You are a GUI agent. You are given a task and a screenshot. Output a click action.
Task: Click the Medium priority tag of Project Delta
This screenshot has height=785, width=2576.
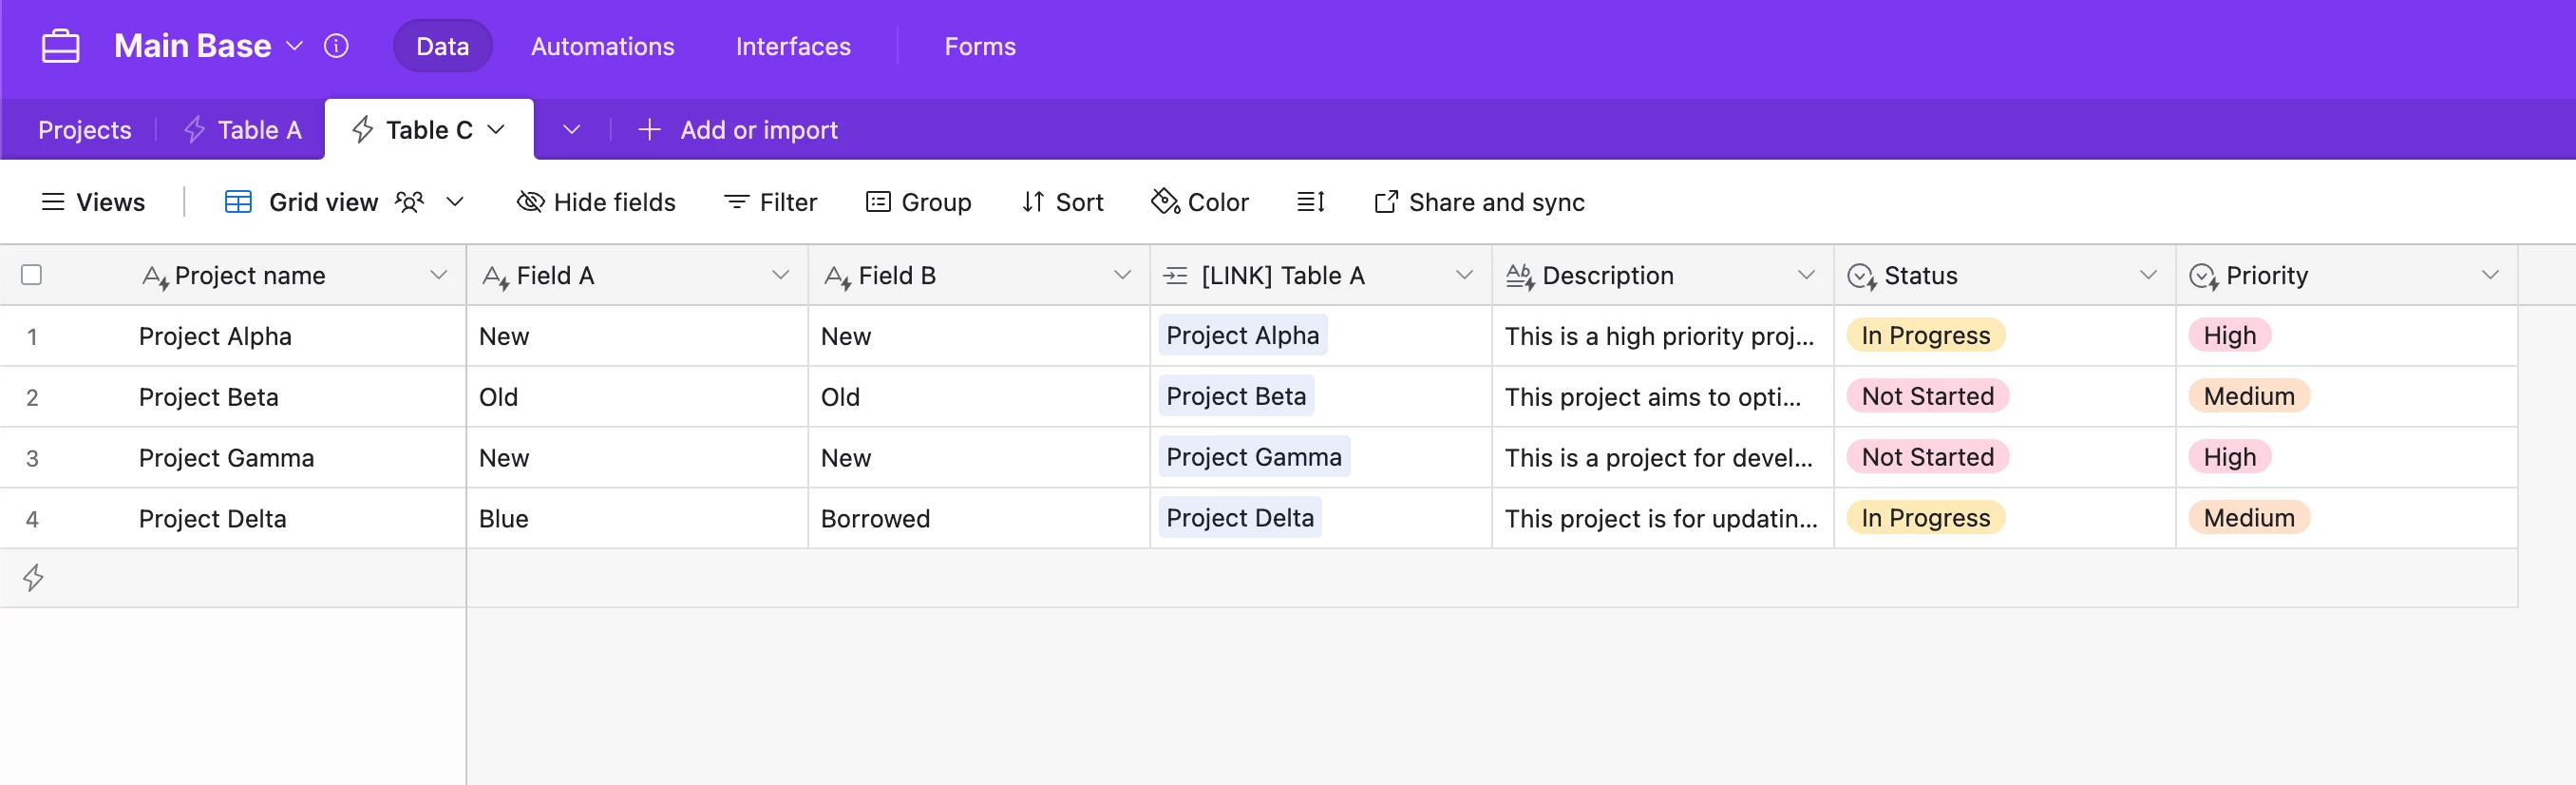click(2248, 519)
